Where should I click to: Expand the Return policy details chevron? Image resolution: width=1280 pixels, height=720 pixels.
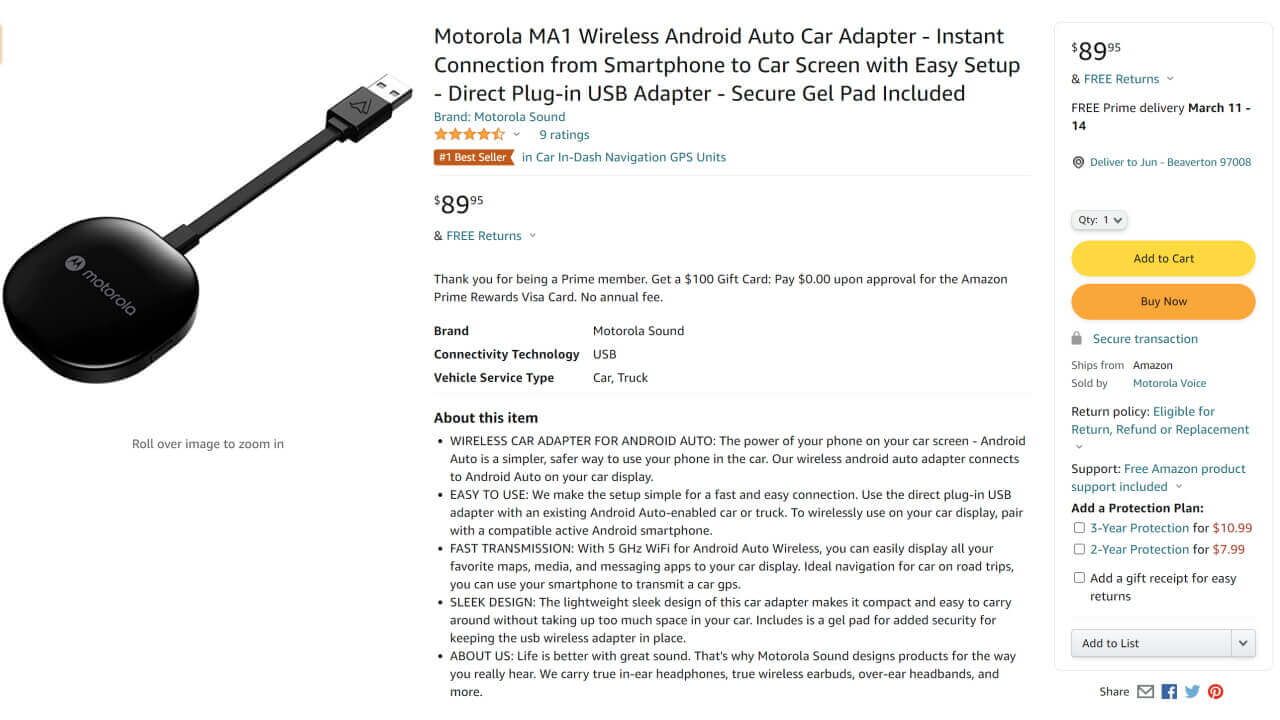pos(1077,447)
